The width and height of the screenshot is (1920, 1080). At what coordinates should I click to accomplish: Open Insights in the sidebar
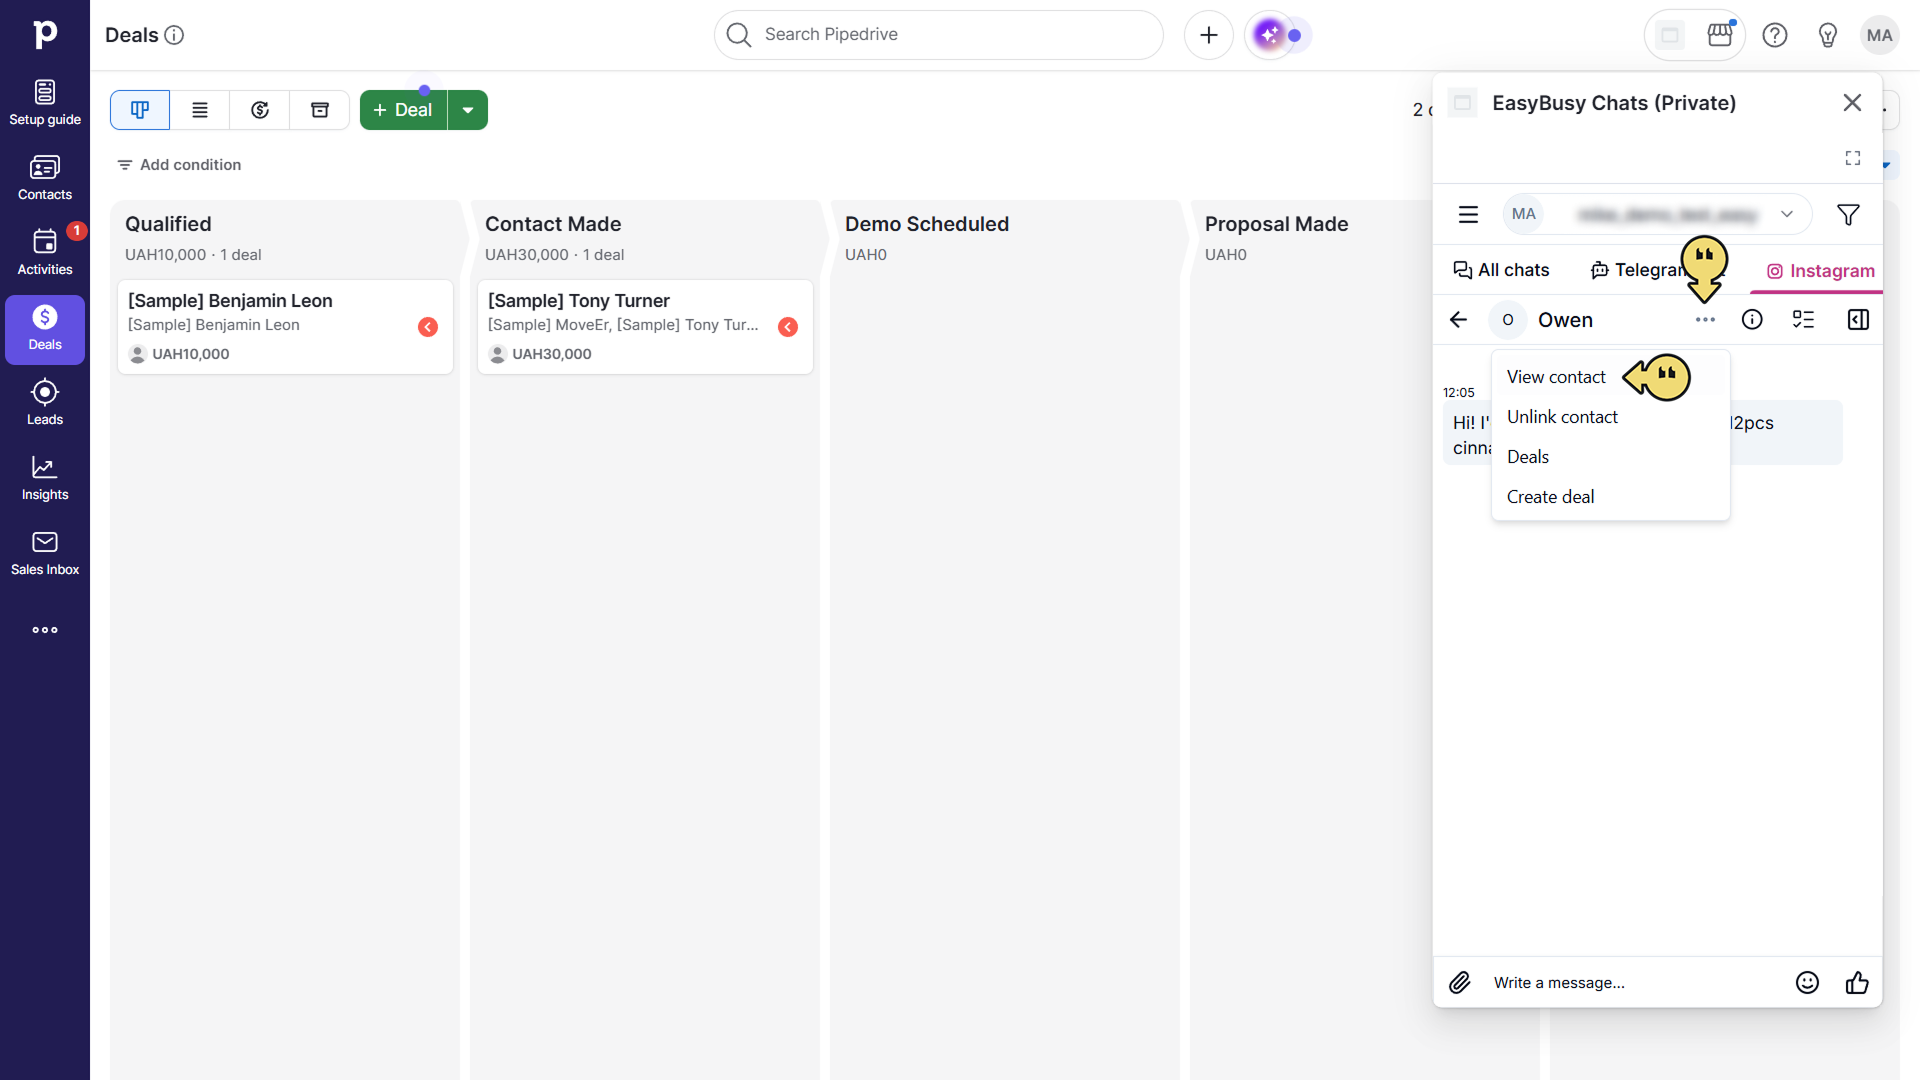click(x=45, y=478)
